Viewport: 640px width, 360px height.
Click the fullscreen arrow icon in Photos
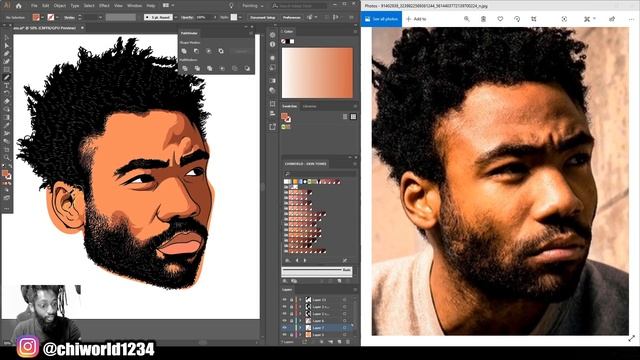(x=631, y=338)
